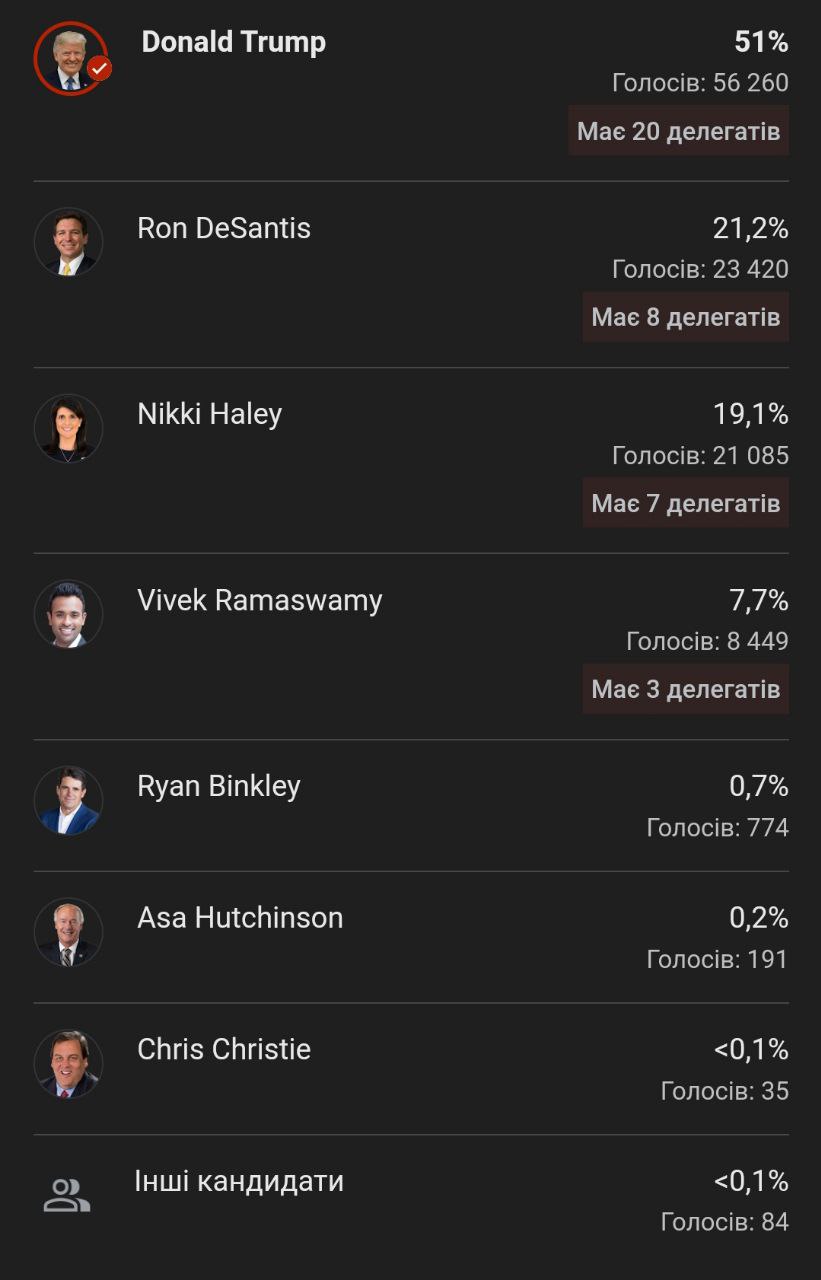Click the Ryan Binkley name
The height and width of the screenshot is (1280, 821).
click(x=219, y=786)
